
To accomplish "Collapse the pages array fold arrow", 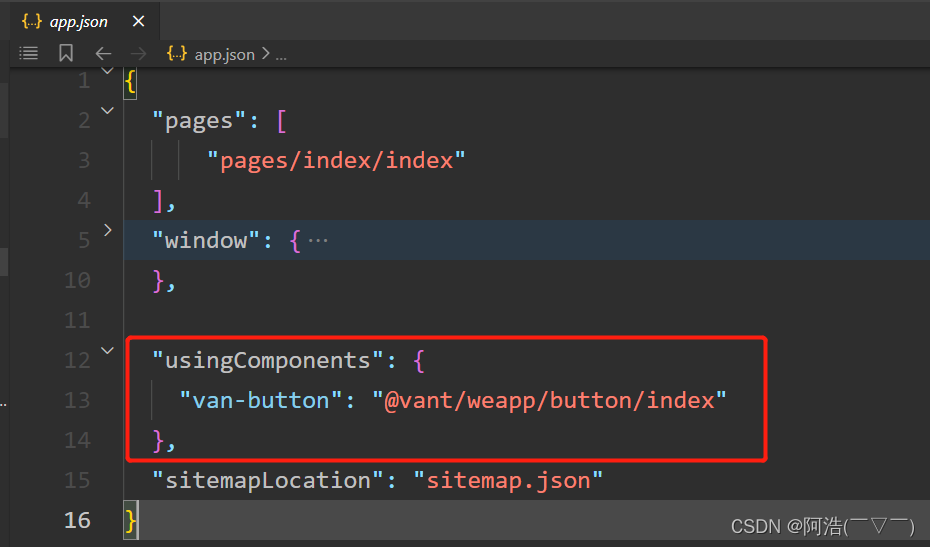I will click(108, 111).
